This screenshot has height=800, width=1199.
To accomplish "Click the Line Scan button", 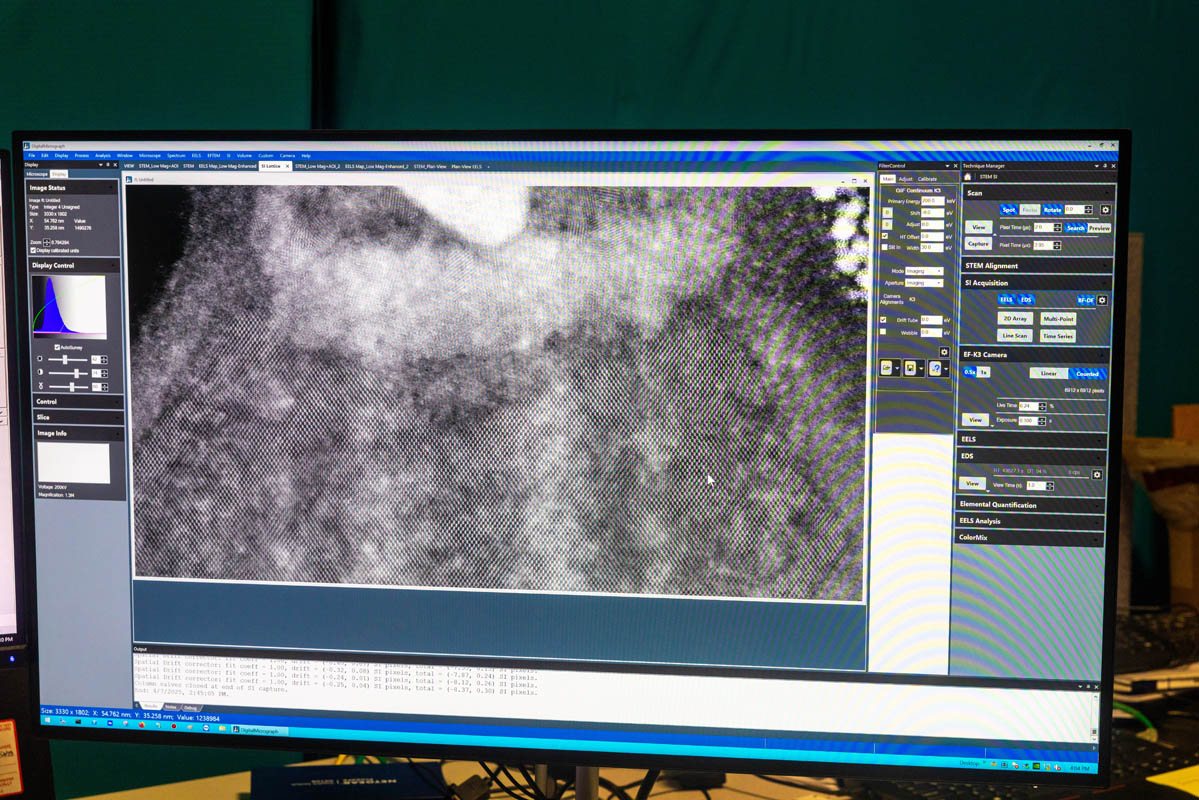I will [1014, 336].
